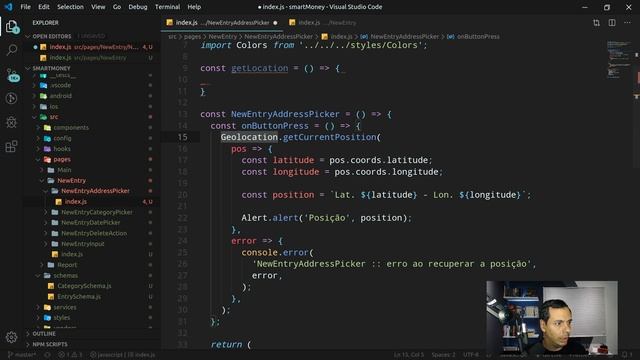Image resolution: width=640 pixels, height=360 pixels.
Task: Open the Edit menu
Action: click(44, 7)
